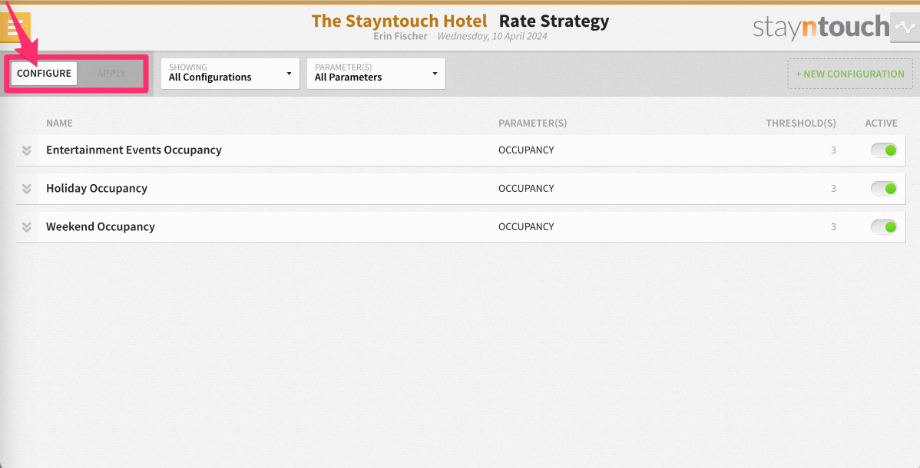Image resolution: width=920 pixels, height=468 pixels.
Task: Toggle Holiday Occupancy active switch
Action: click(884, 188)
